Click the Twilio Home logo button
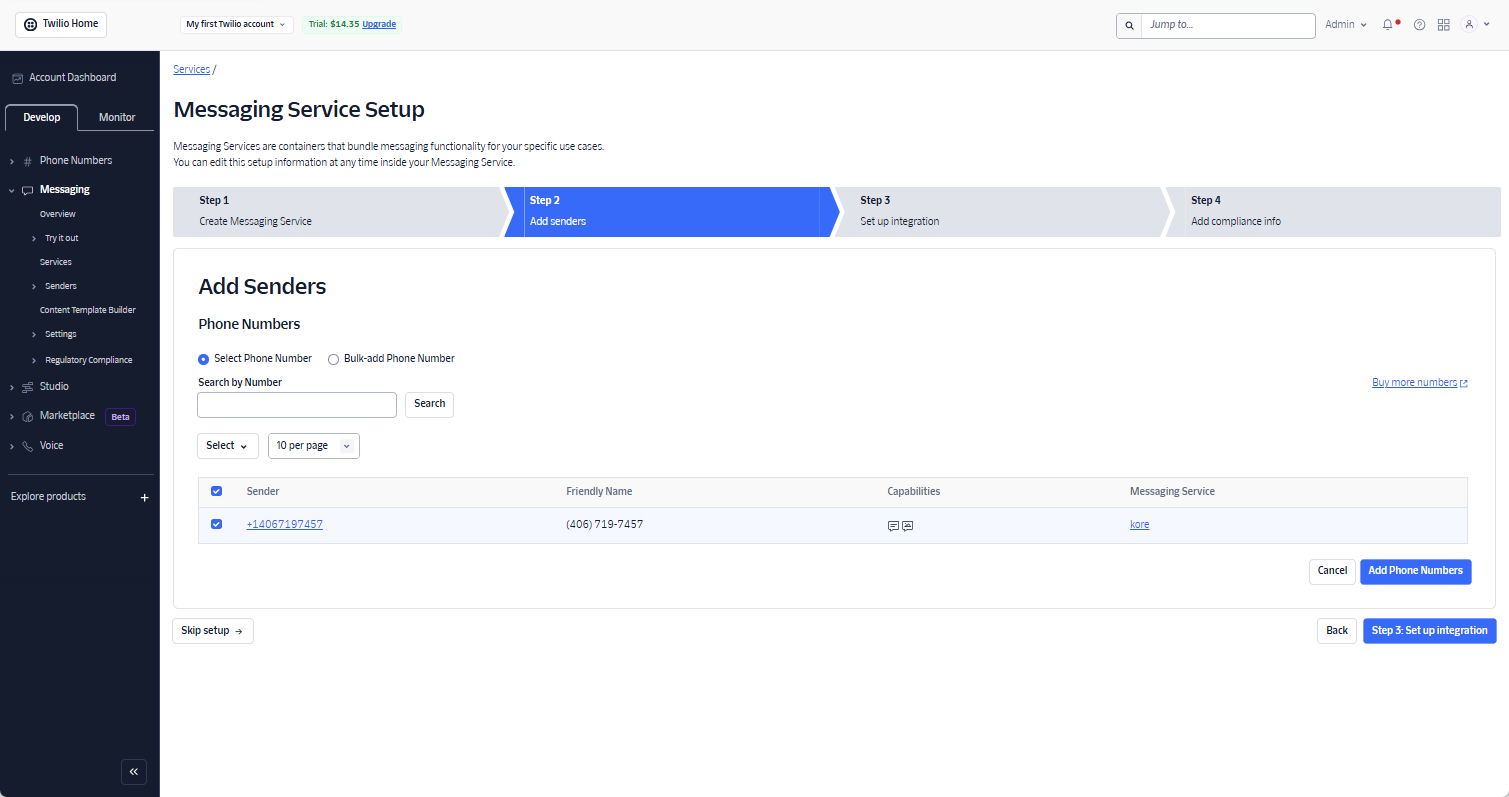Image resolution: width=1509 pixels, height=797 pixels. (x=61, y=24)
